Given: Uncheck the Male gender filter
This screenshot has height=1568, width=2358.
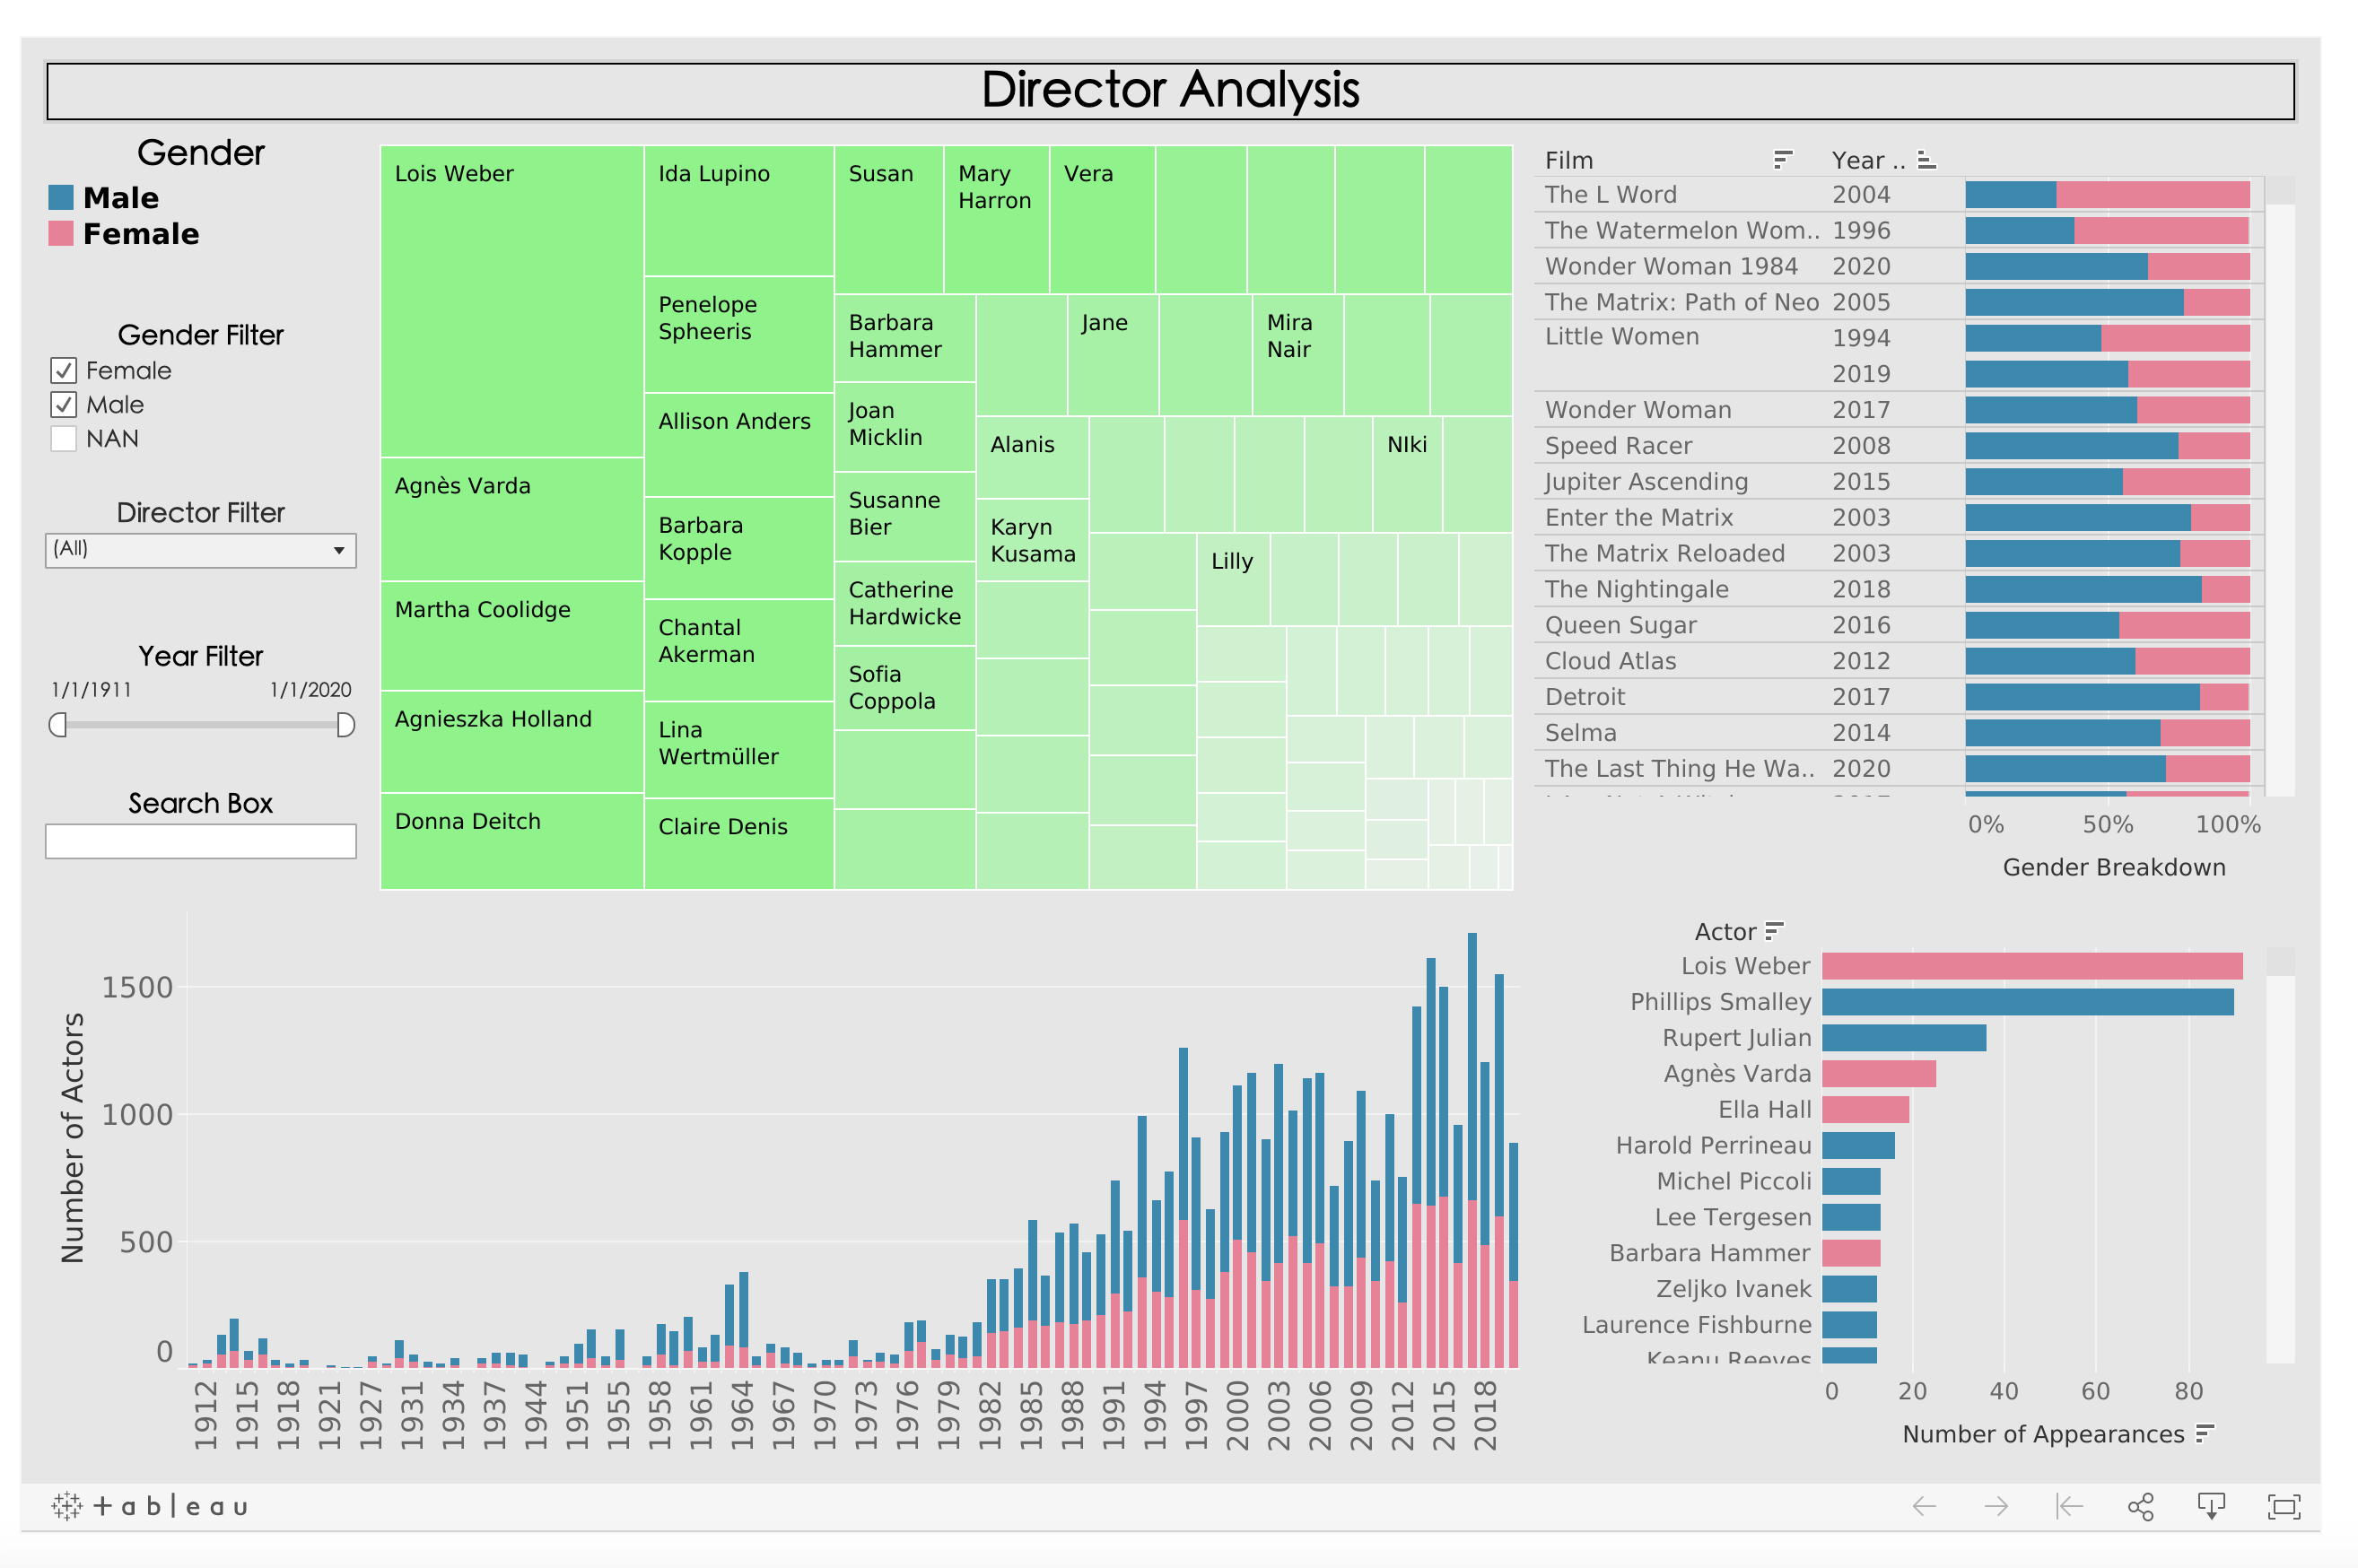Looking at the screenshot, I should tap(64, 405).
